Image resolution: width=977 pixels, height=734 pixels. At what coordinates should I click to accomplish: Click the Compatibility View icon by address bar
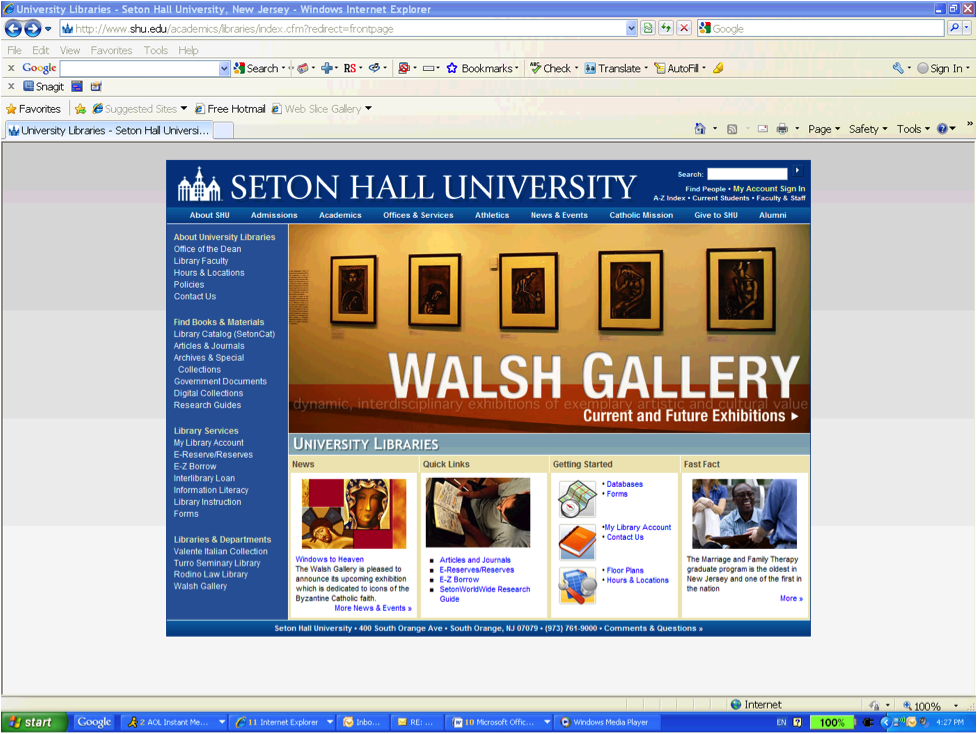coord(648,29)
